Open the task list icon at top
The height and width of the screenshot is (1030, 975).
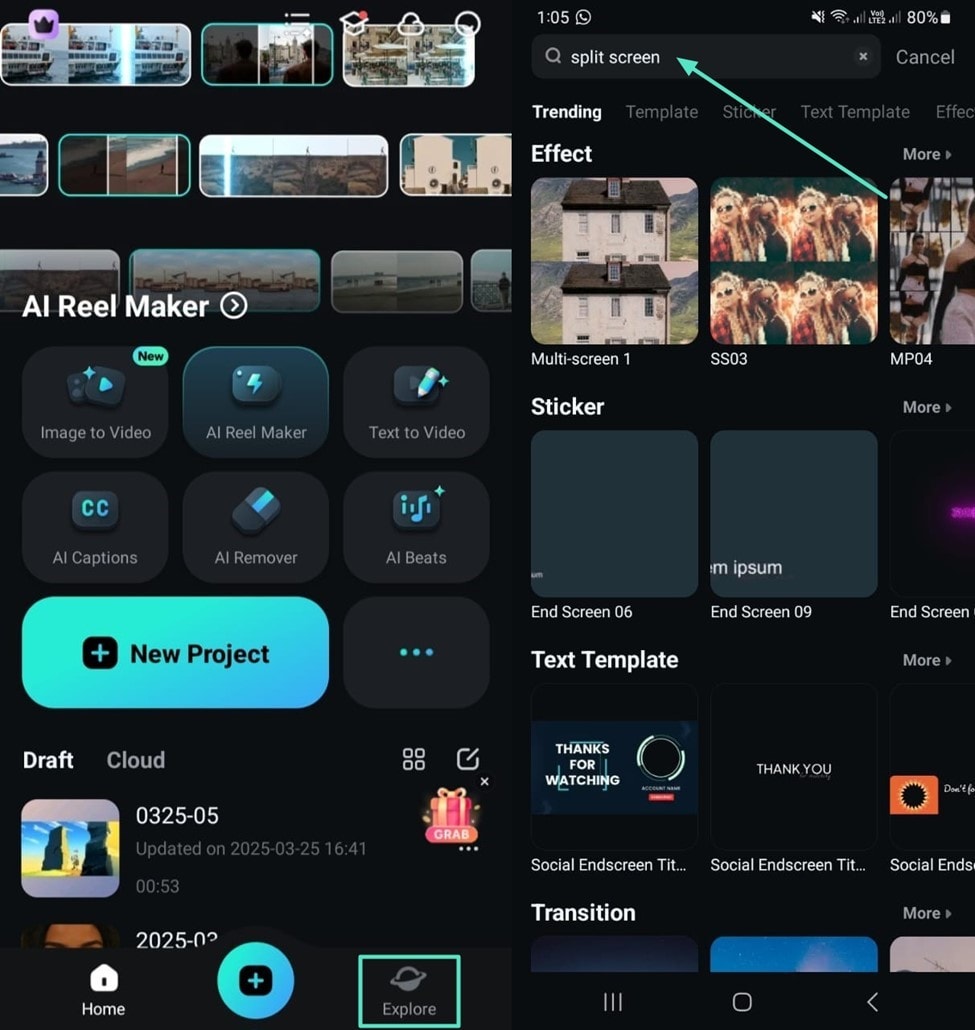(x=297, y=22)
